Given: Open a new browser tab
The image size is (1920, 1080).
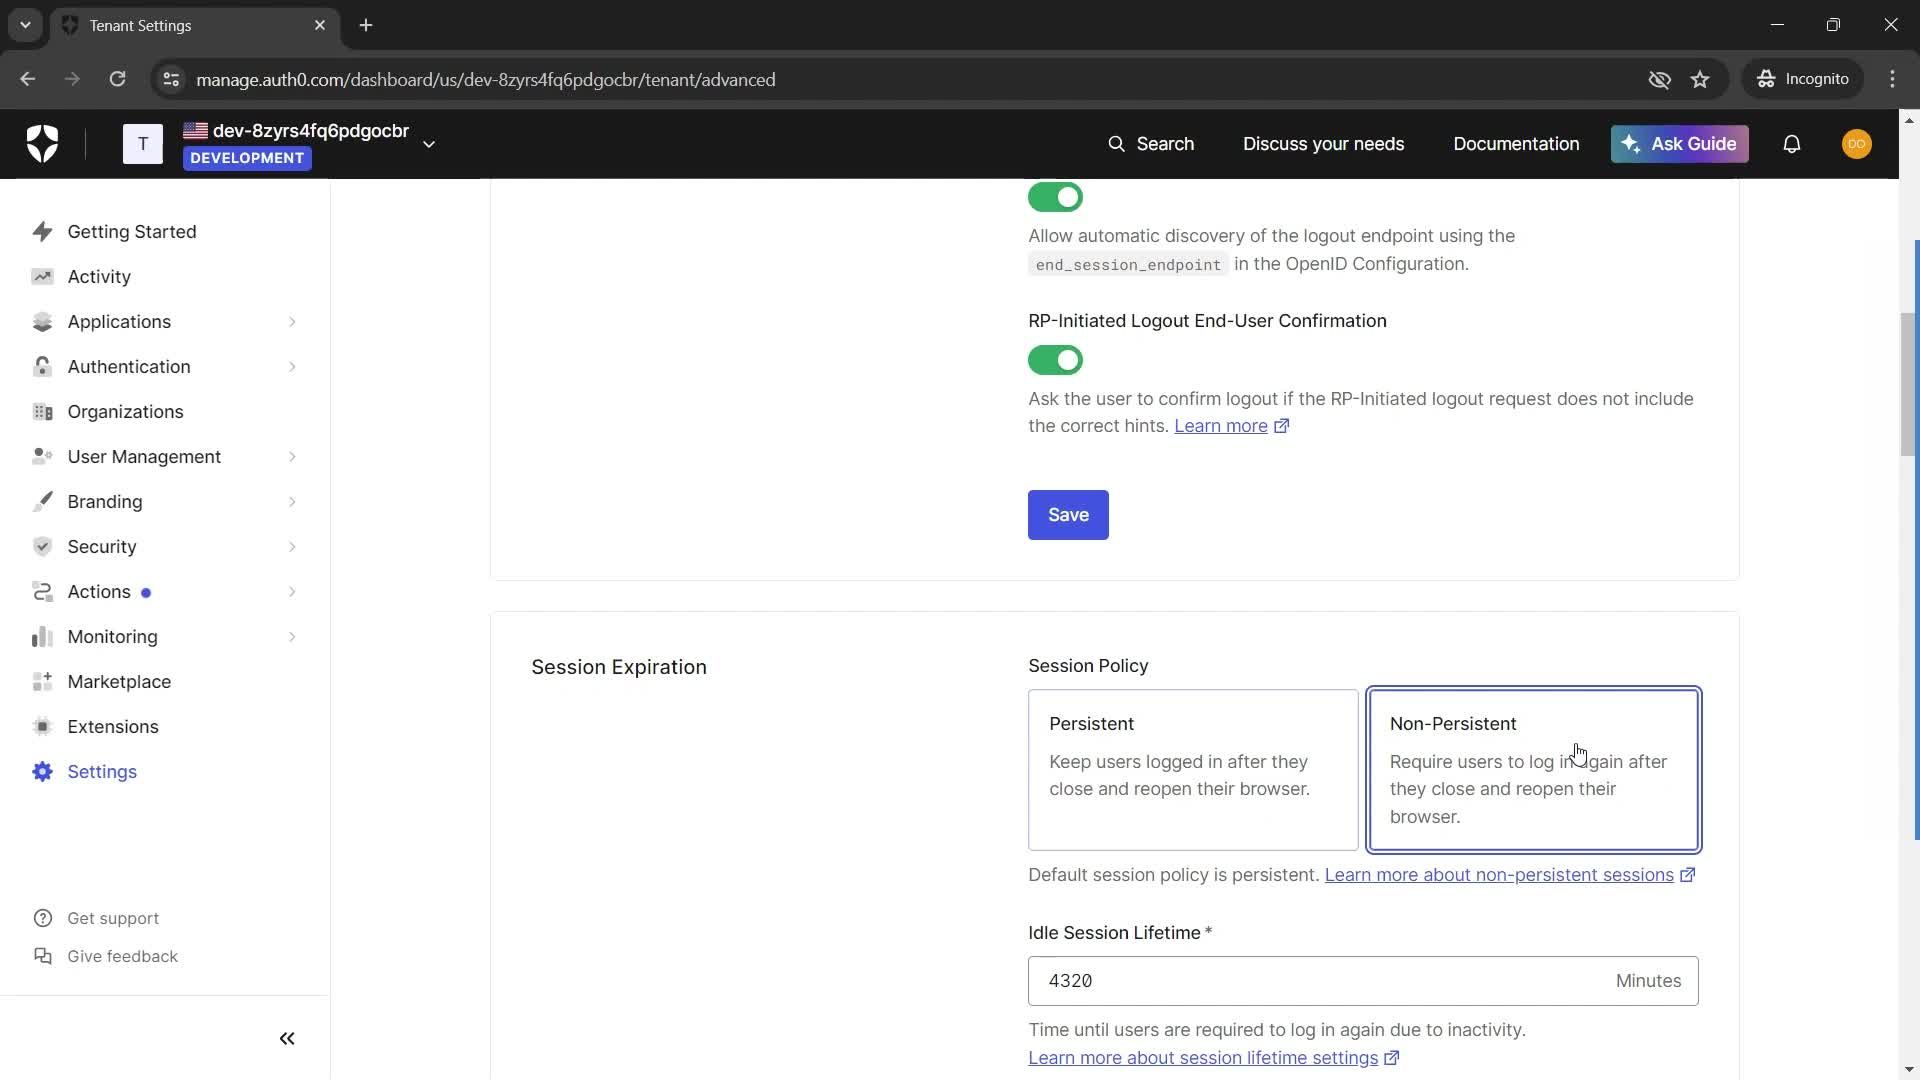Looking at the screenshot, I should 366,25.
